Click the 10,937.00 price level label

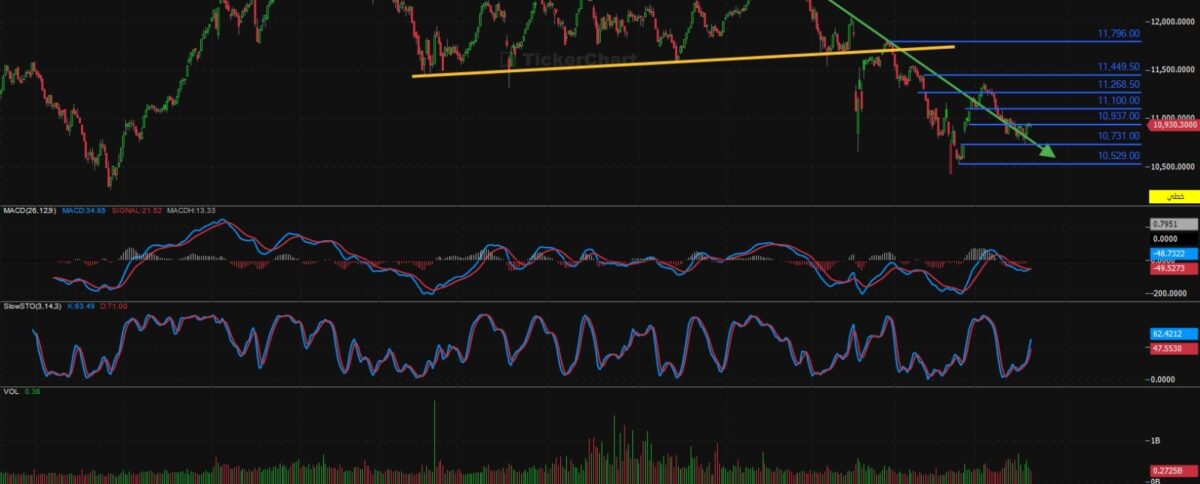pos(1118,117)
